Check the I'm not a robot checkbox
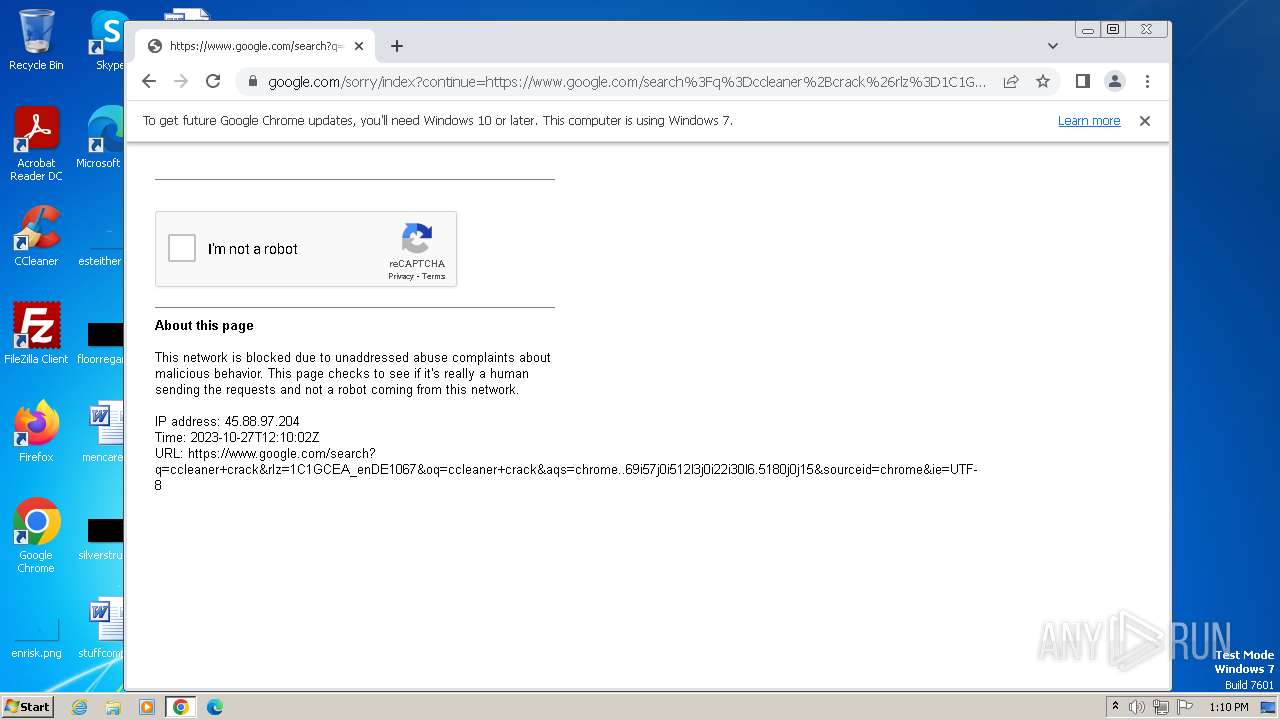 coord(182,248)
